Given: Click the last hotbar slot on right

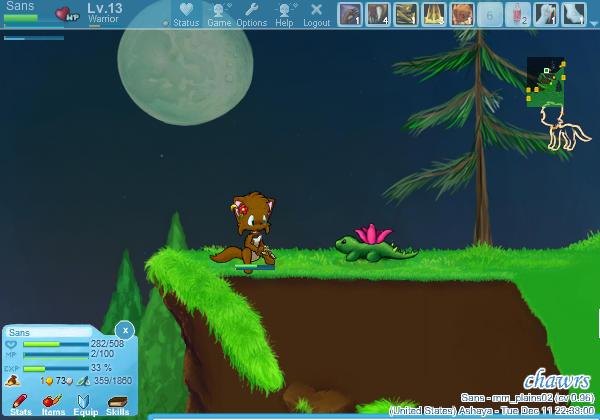Looking at the screenshot, I should click(x=574, y=14).
